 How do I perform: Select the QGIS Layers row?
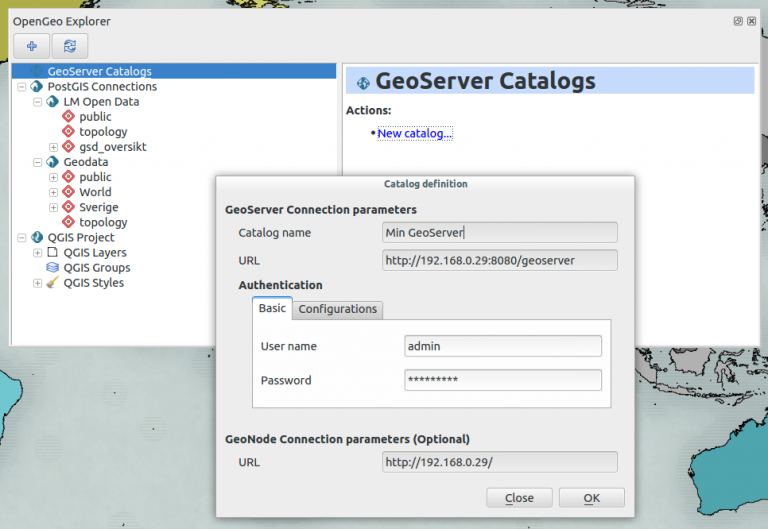[x=95, y=253]
